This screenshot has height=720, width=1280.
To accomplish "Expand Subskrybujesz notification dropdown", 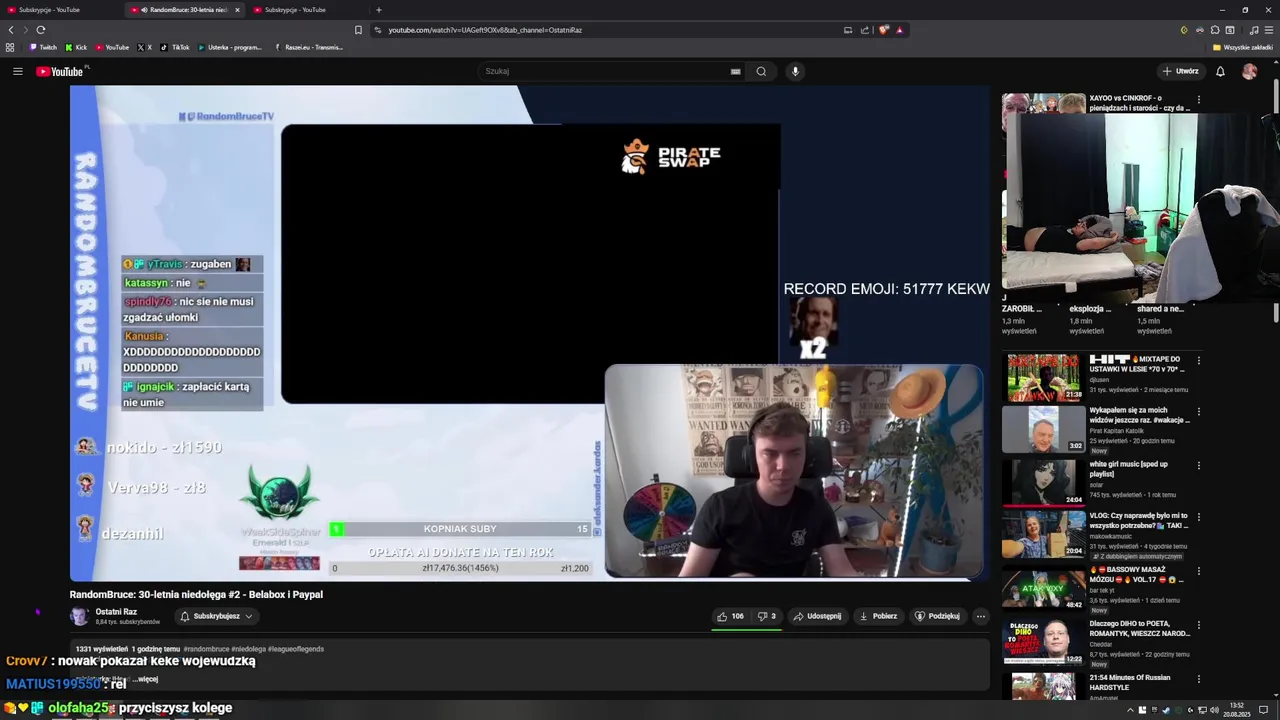I will click(216, 616).
